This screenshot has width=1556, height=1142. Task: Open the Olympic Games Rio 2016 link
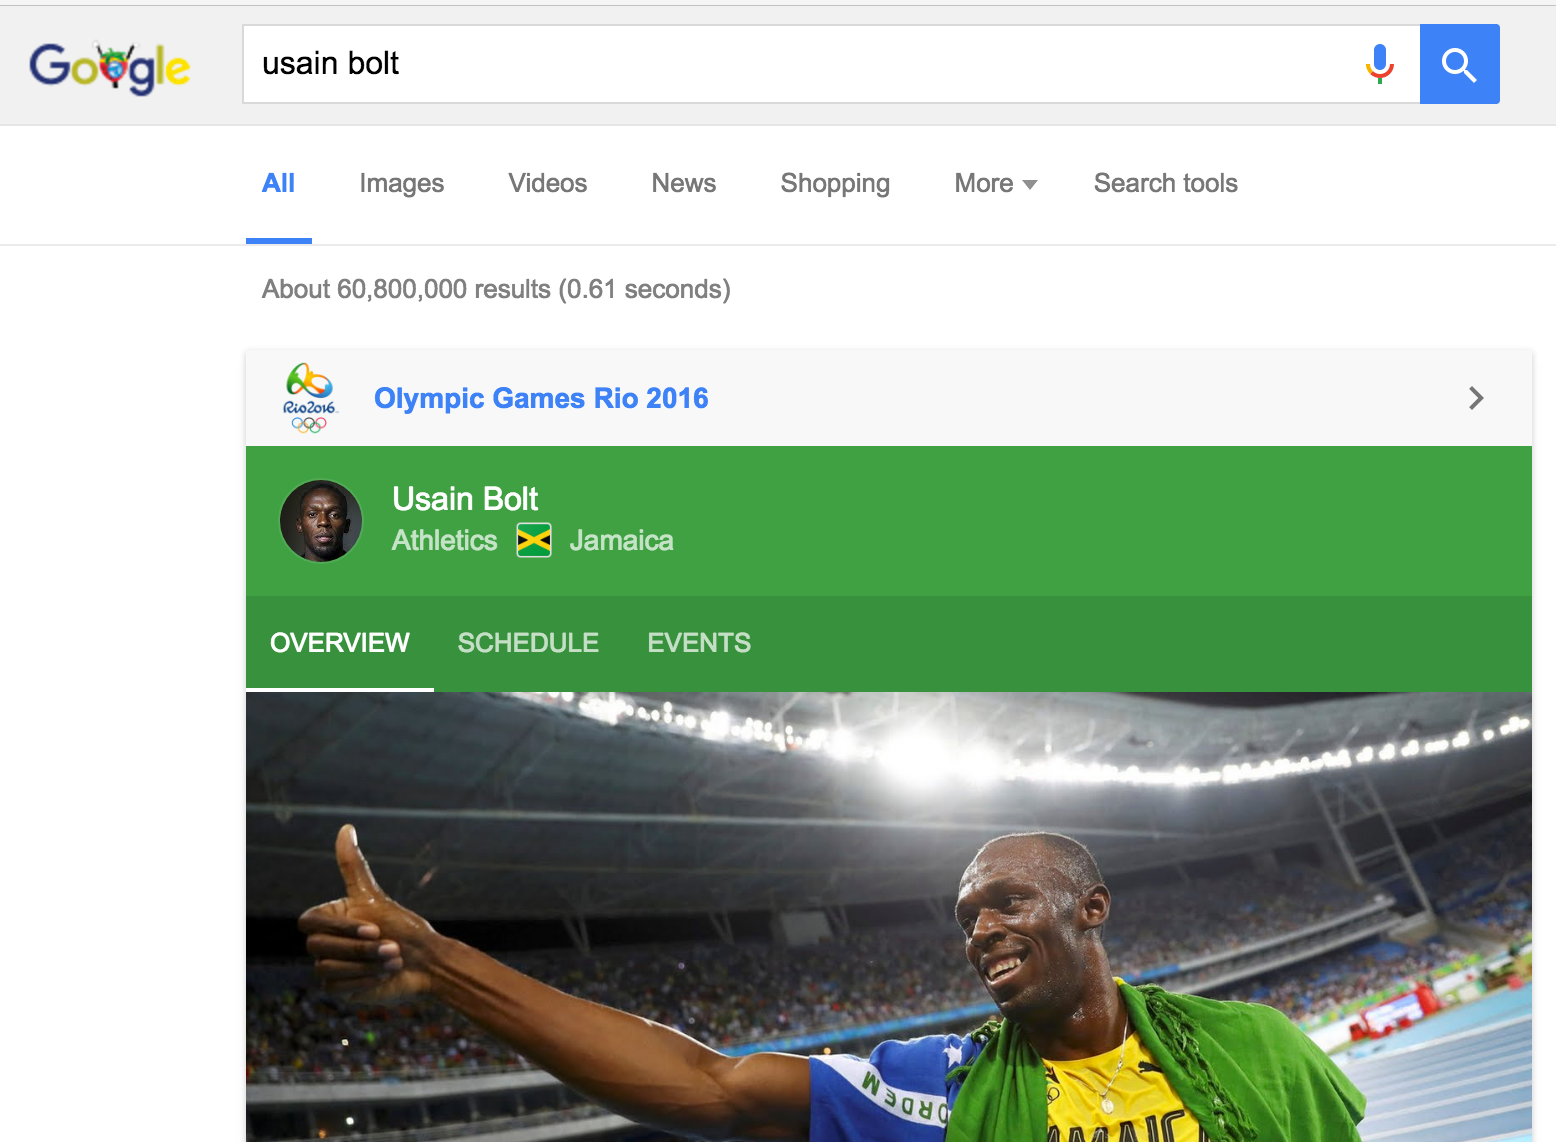pos(541,398)
